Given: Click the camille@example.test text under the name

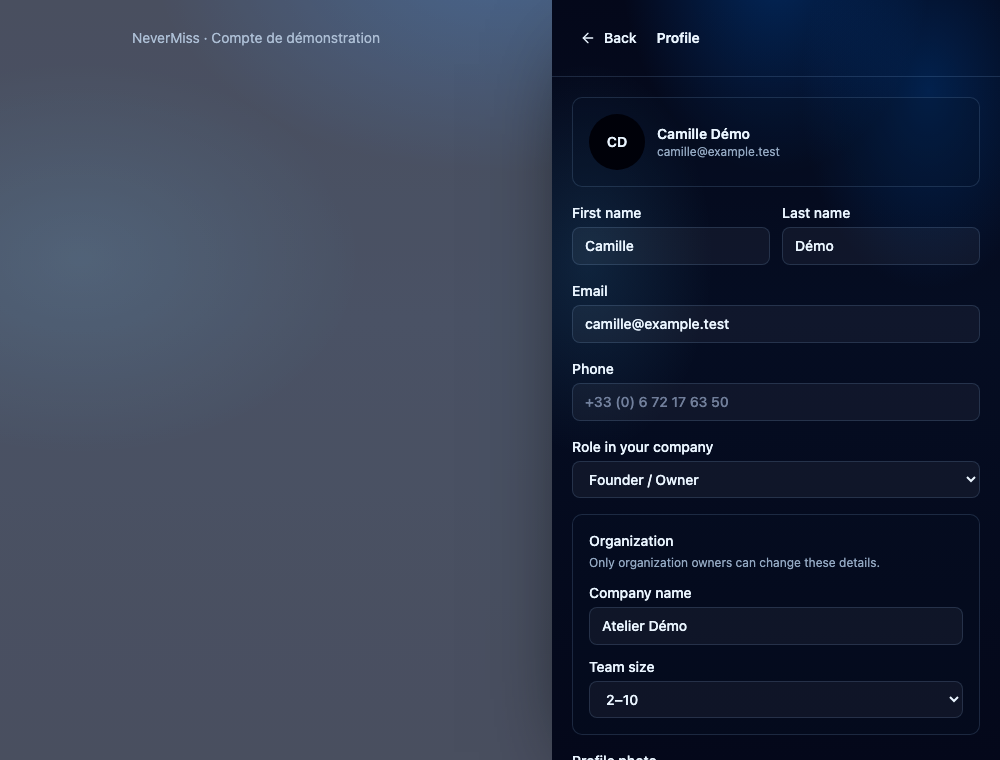Looking at the screenshot, I should pyautogui.click(x=718, y=152).
